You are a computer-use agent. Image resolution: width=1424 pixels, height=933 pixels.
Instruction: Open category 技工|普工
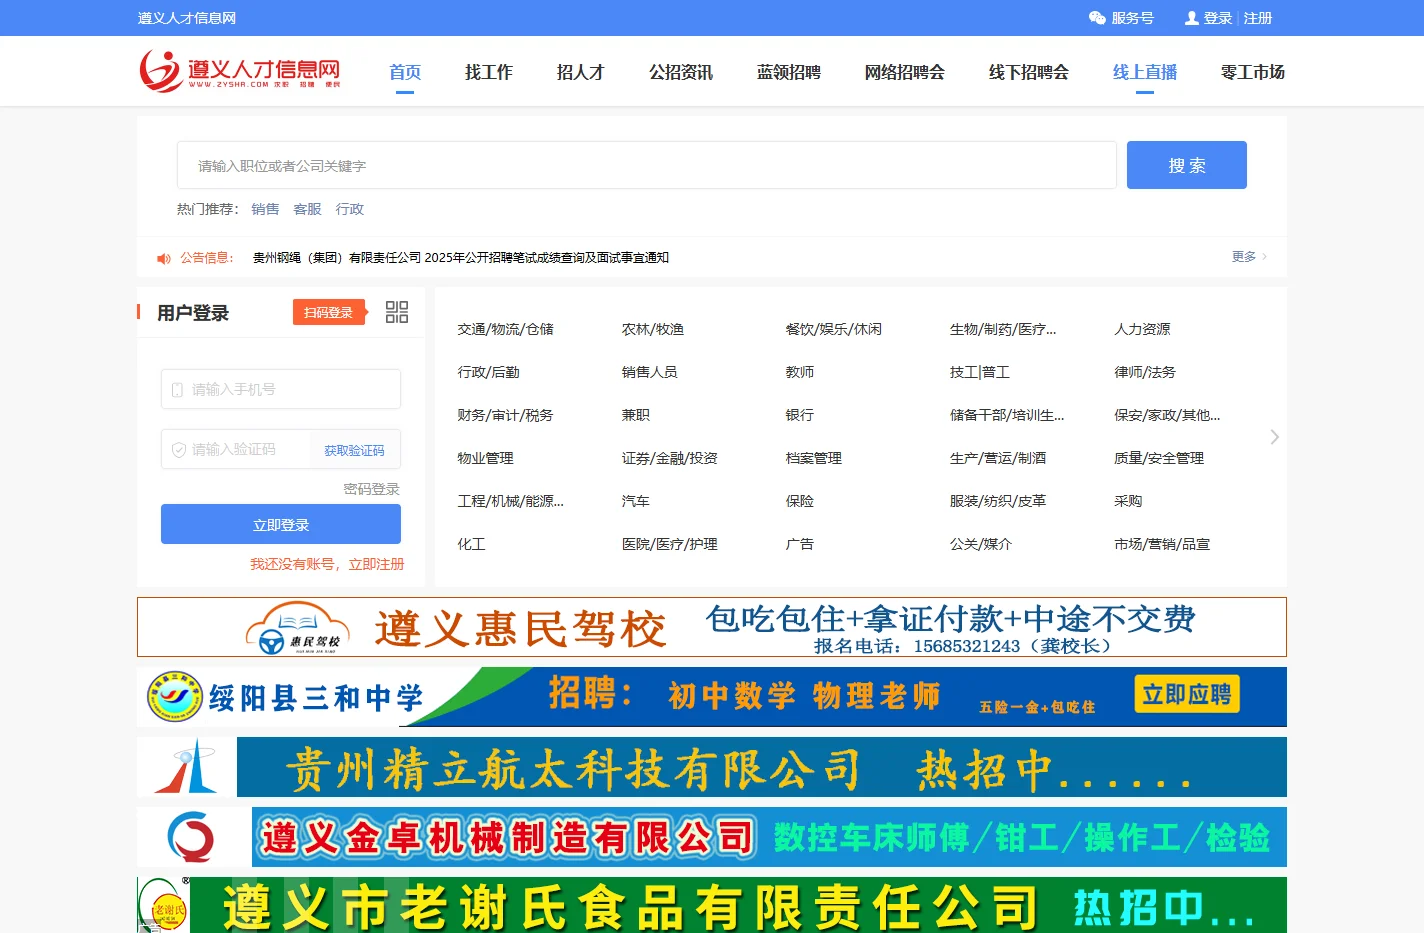point(980,372)
